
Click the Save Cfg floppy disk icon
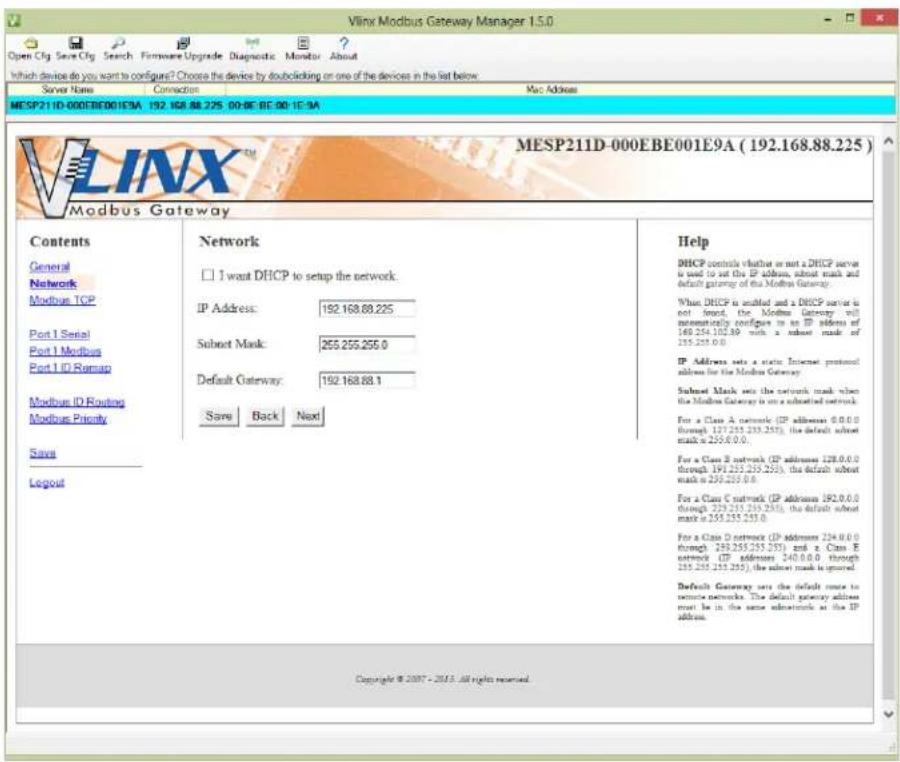tap(75, 49)
